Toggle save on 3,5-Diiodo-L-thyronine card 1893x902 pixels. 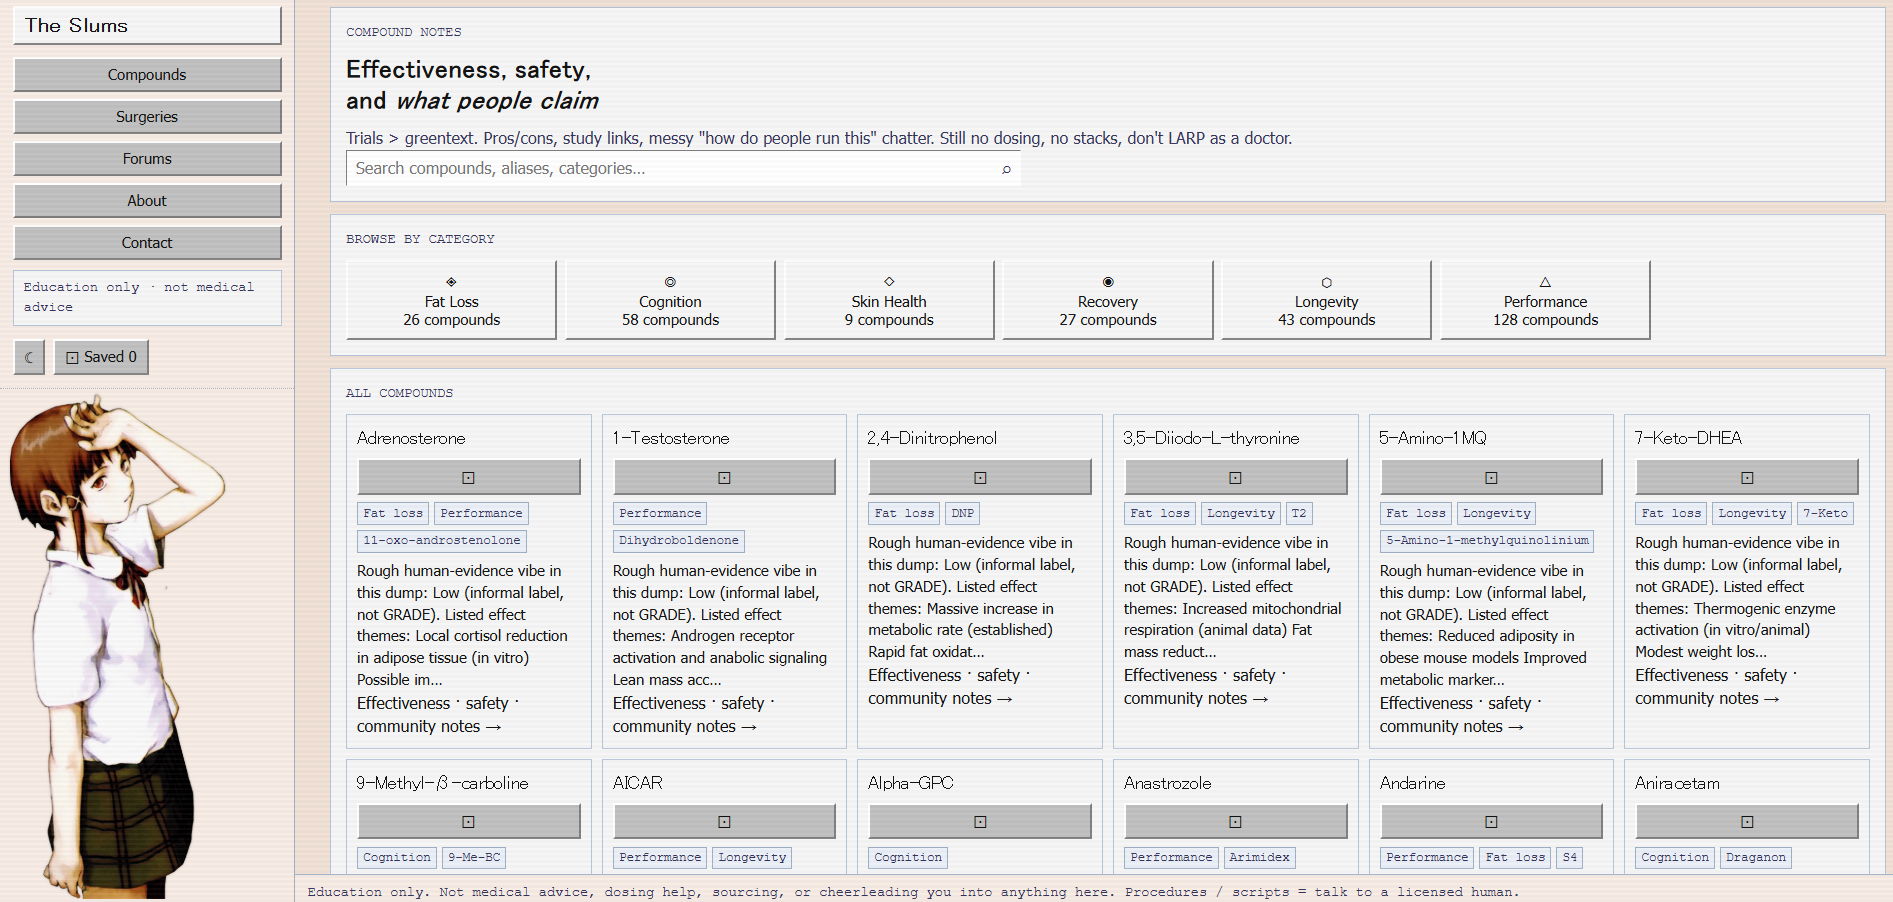tap(1236, 477)
